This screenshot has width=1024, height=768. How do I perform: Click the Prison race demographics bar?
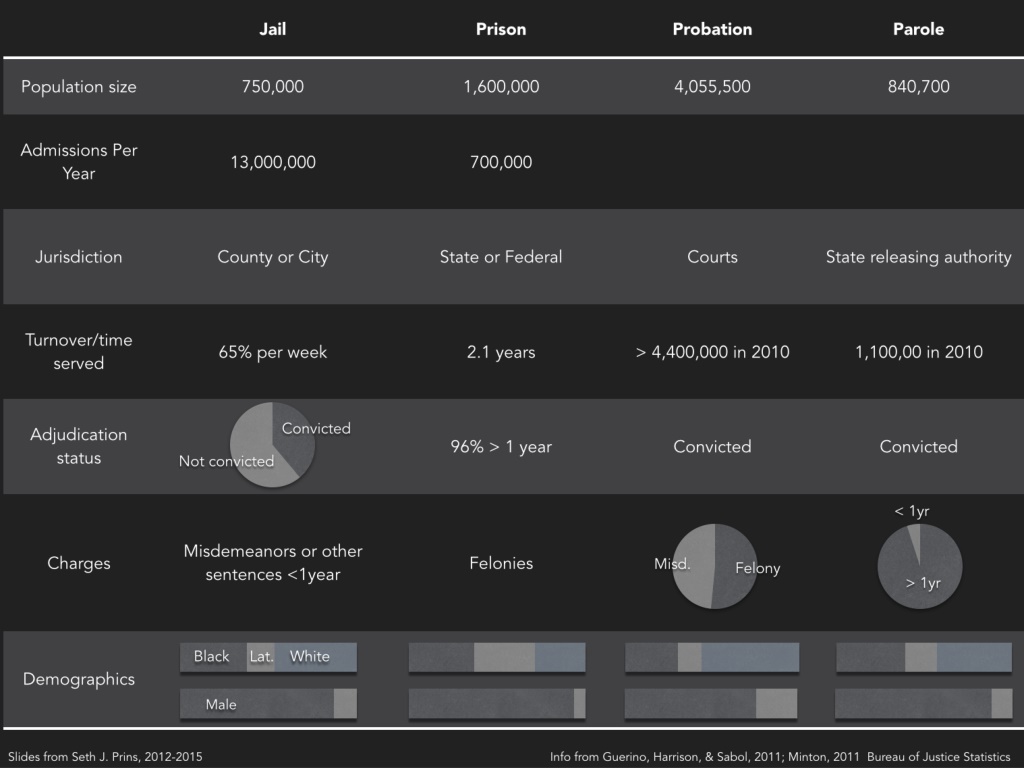coord(497,657)
